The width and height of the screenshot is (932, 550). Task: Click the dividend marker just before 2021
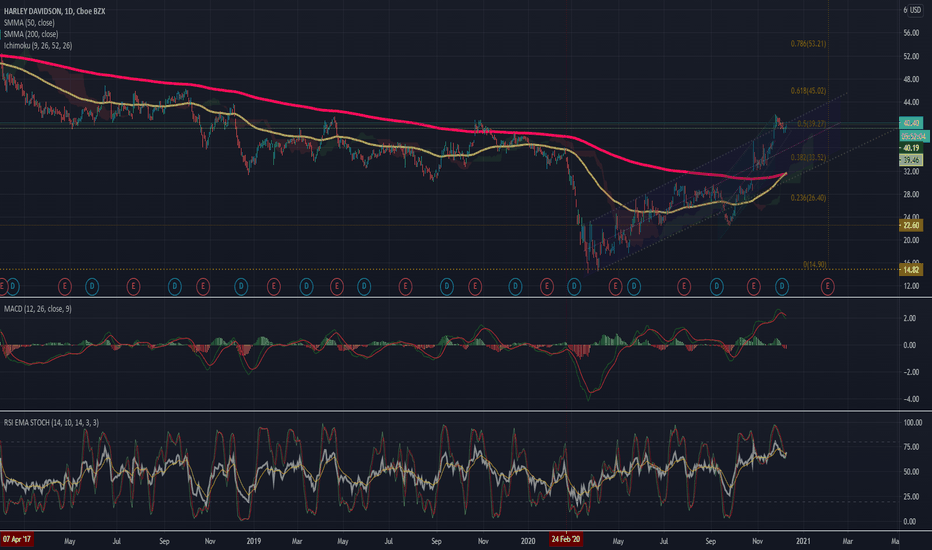click(782, 287)
